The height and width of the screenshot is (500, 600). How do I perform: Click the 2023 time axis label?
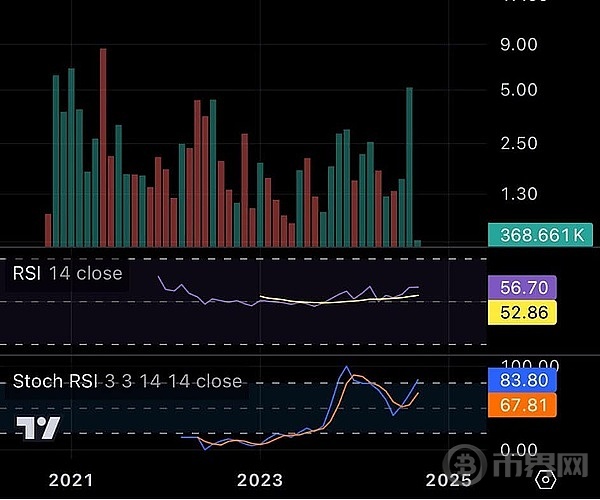tap(260, 480)
